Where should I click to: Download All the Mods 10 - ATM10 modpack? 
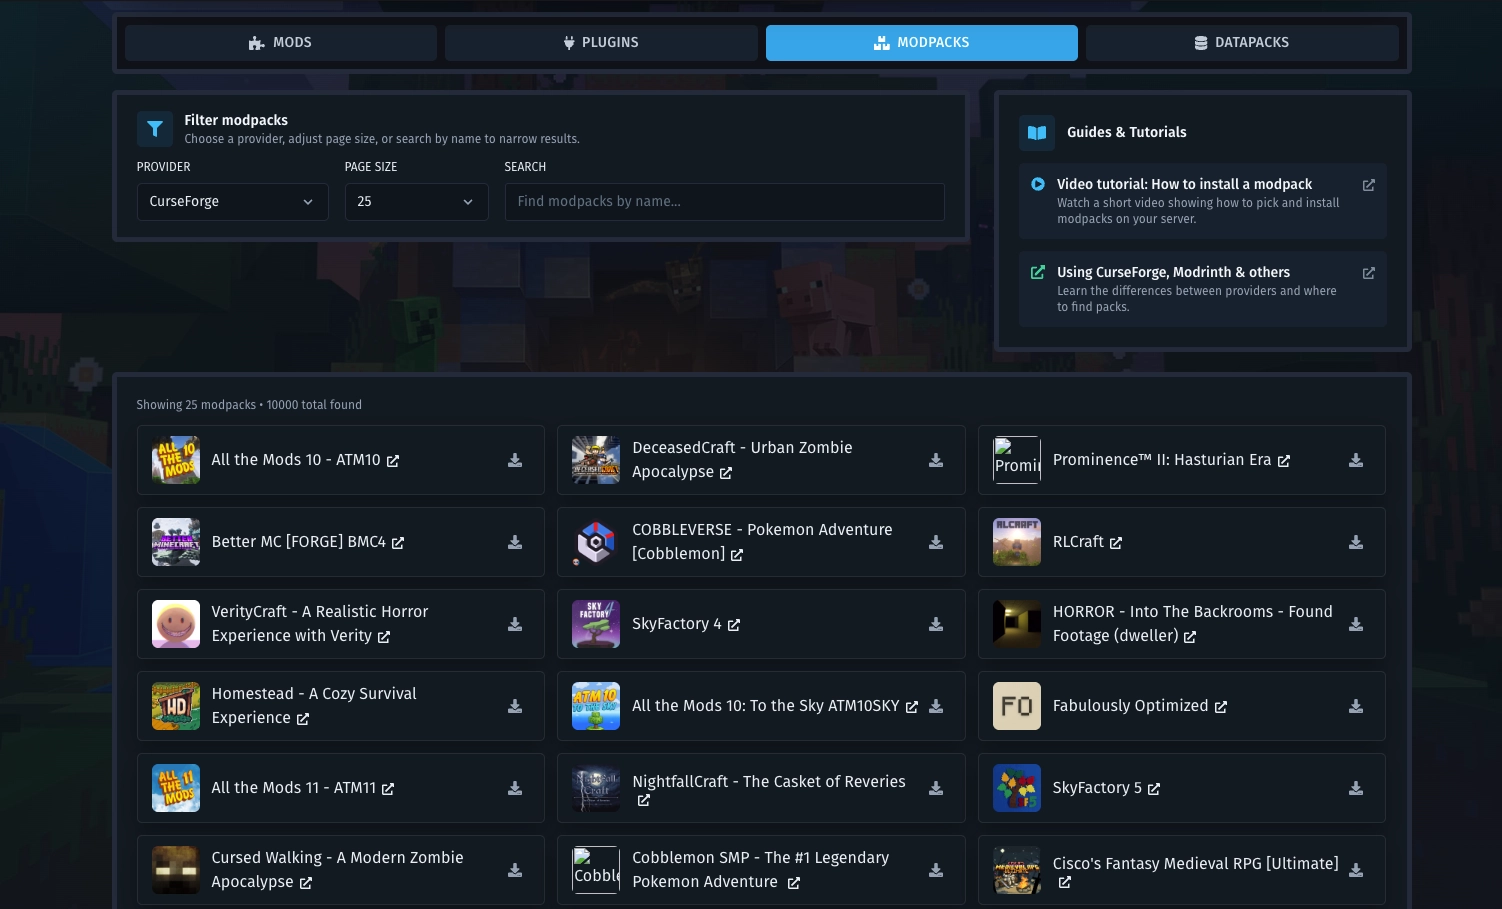coord(515,460)
